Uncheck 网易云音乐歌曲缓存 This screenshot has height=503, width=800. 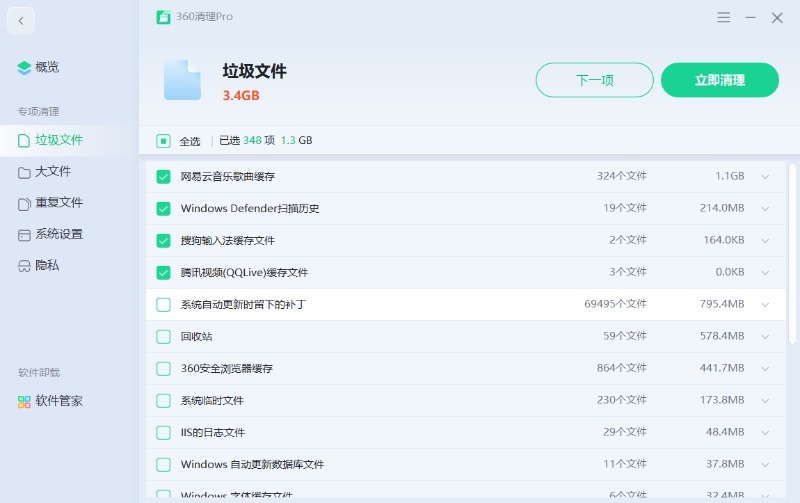pyautogui.click(x=163, y=177)
